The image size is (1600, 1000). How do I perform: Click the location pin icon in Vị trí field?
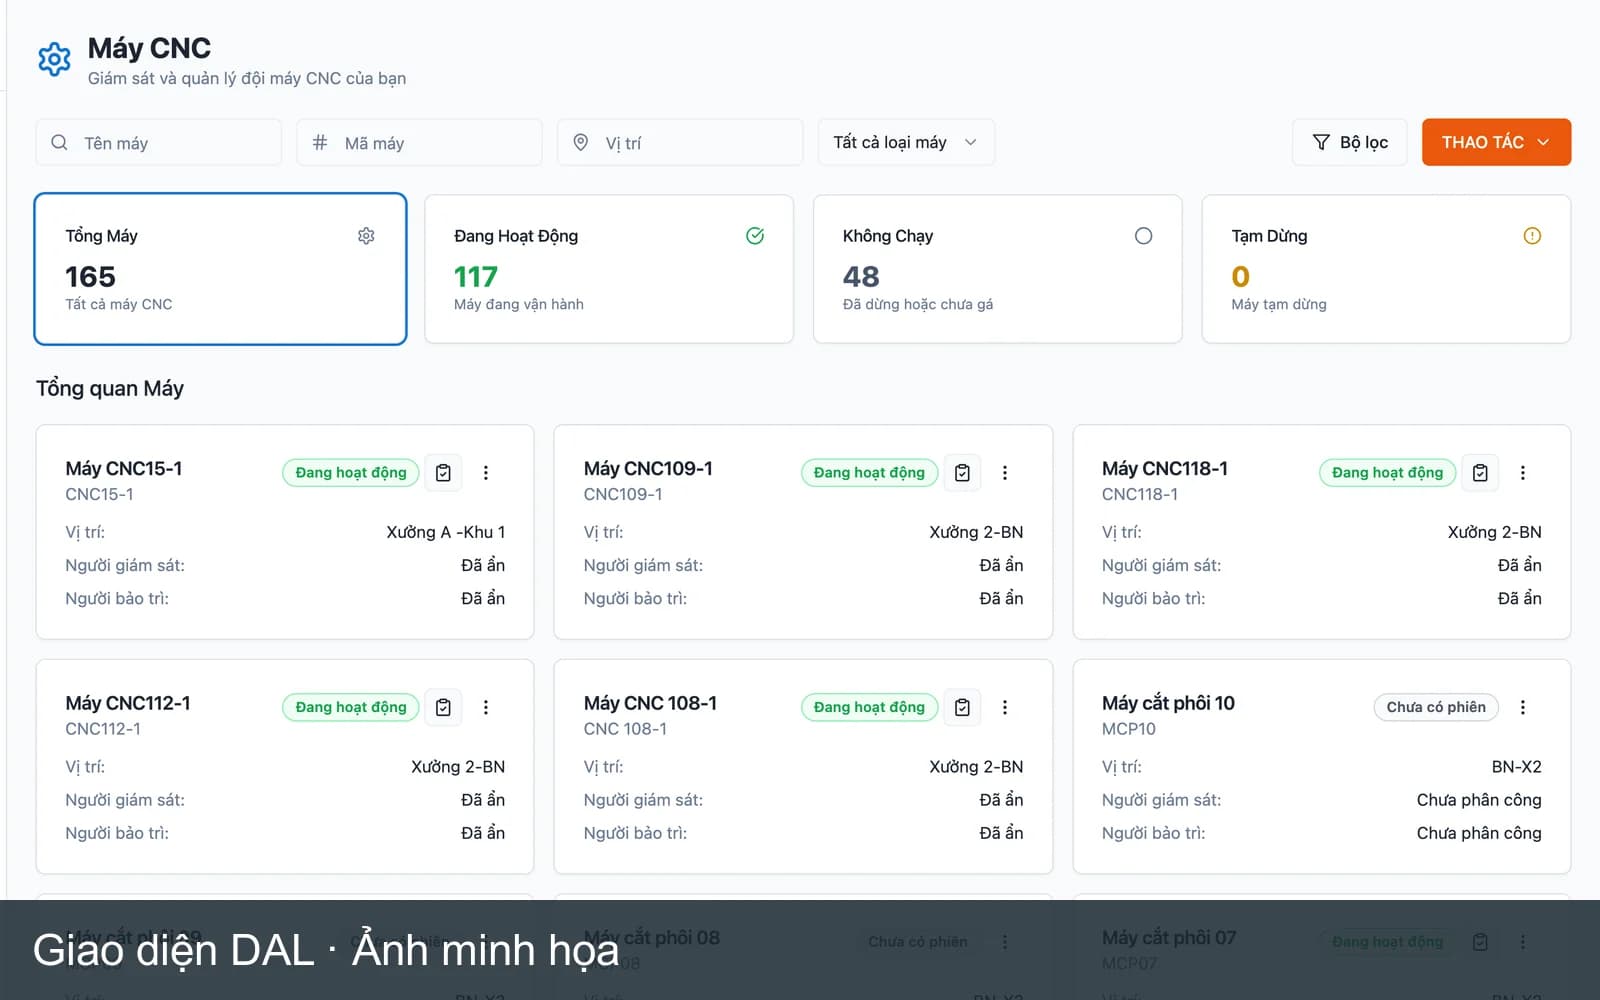tap(581, 143)
